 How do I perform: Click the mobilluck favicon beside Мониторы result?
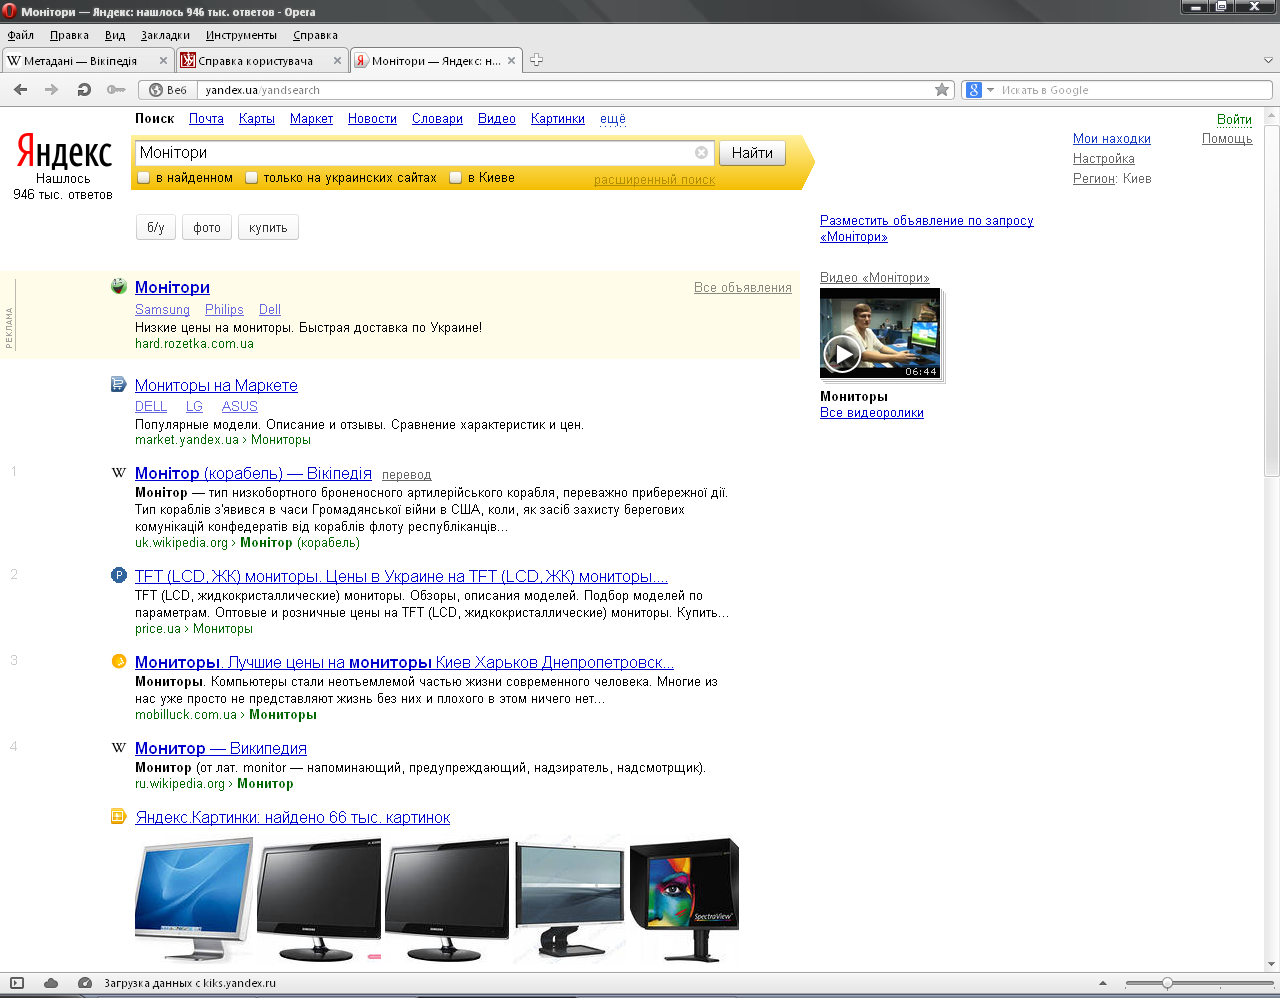(x=119, y=661)
